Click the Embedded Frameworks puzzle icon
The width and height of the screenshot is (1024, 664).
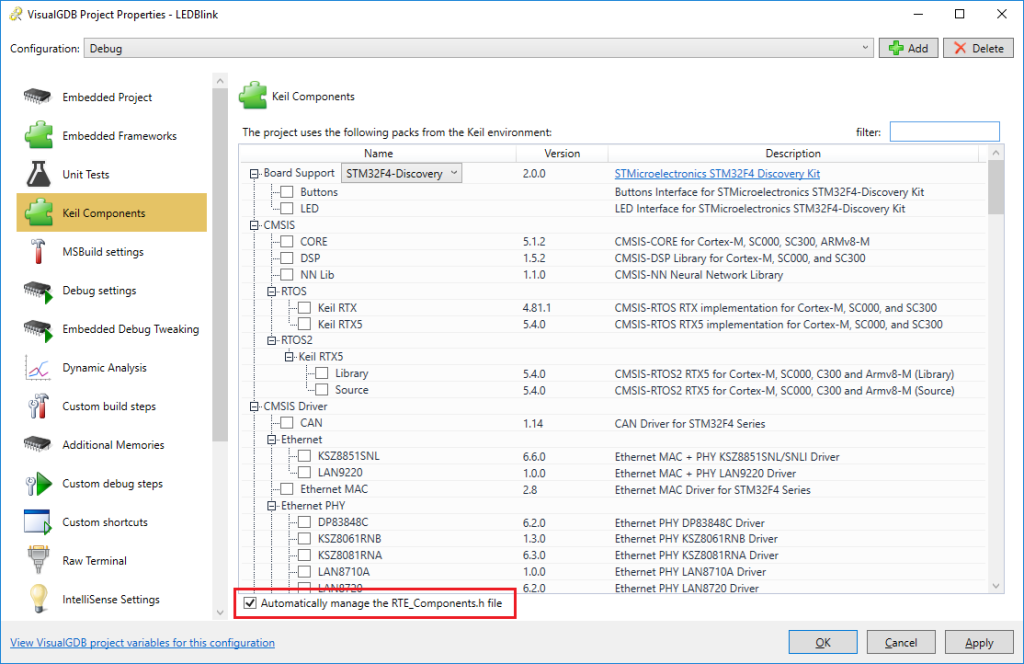click(38, 135)
